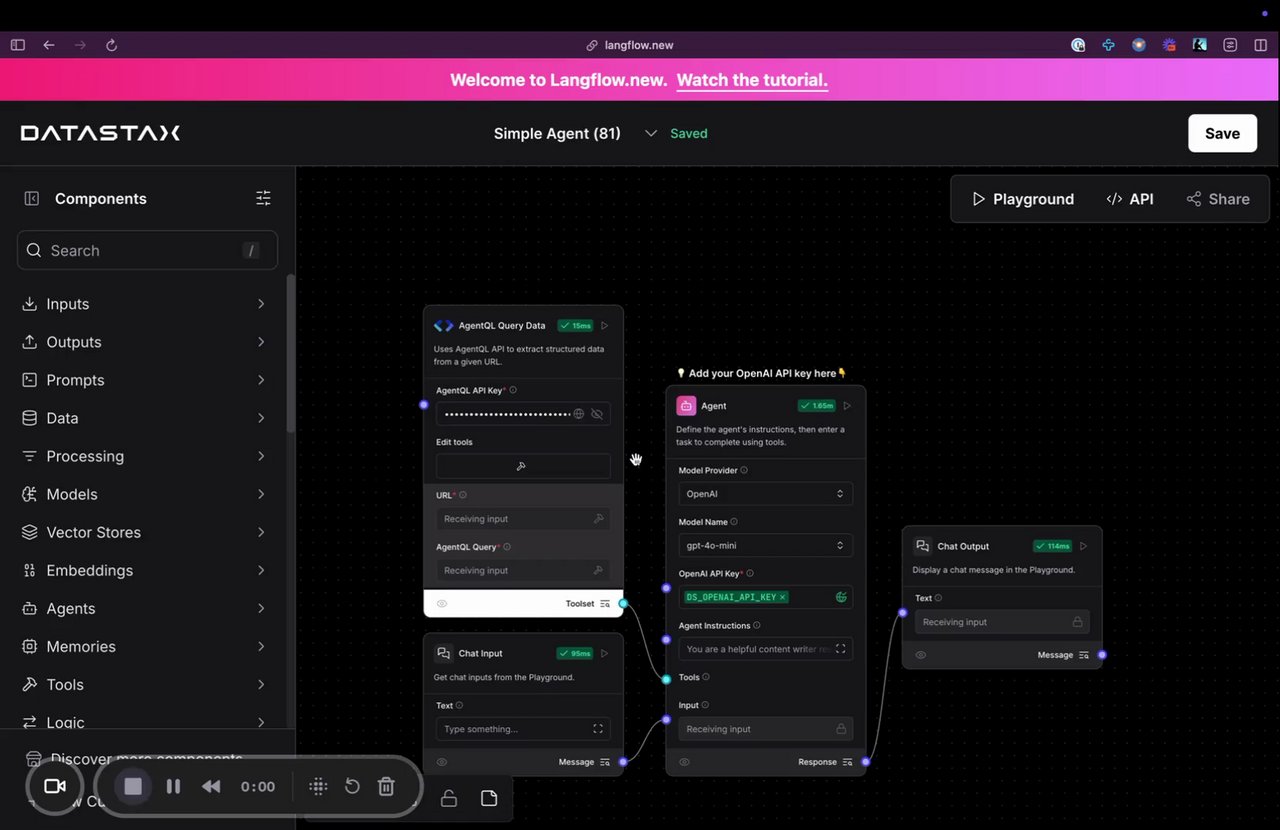The height and width of the screenshot is (830, 1280).
Task: Click the Save button
Action: [x=1222, y=133]
